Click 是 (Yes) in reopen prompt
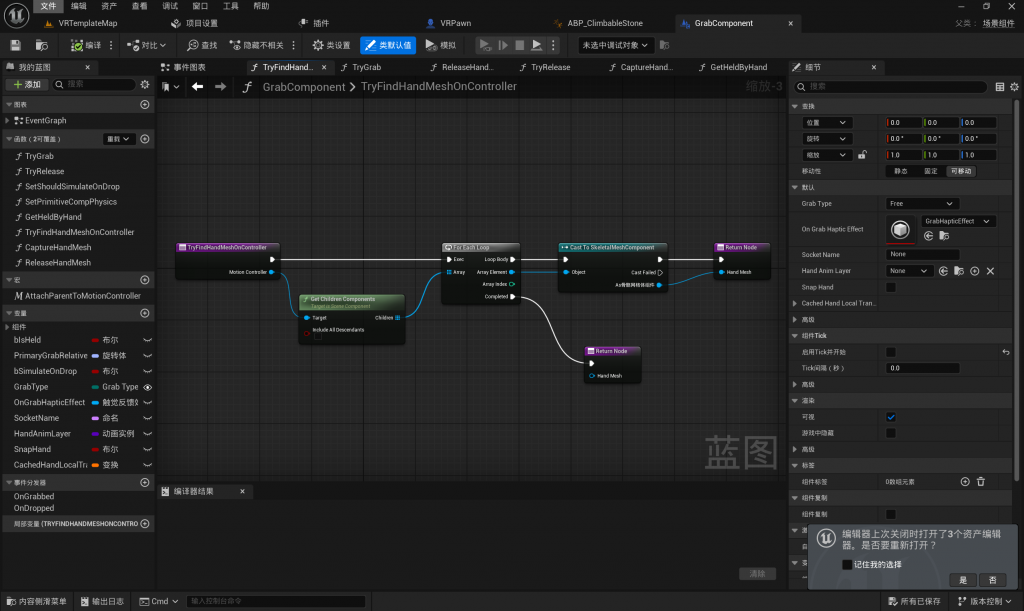The image size is (1024, 611). [963, 580]
